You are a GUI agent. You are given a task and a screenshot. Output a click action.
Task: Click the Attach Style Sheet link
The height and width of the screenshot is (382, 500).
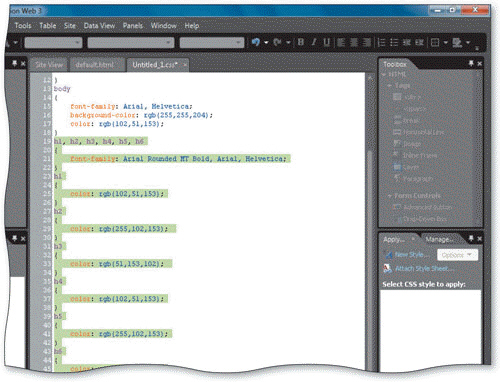tap(424, 268)
